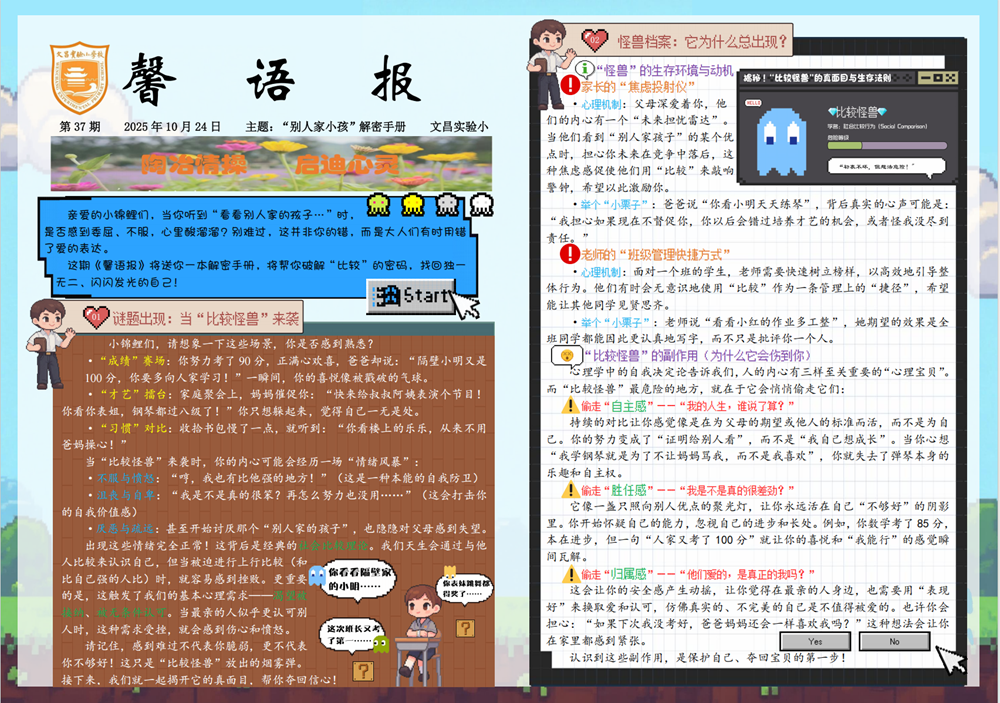This screenshot has height=703, width=1000.
Task: Click the yellow bullet “才艺”擂台
Action: 133,395
